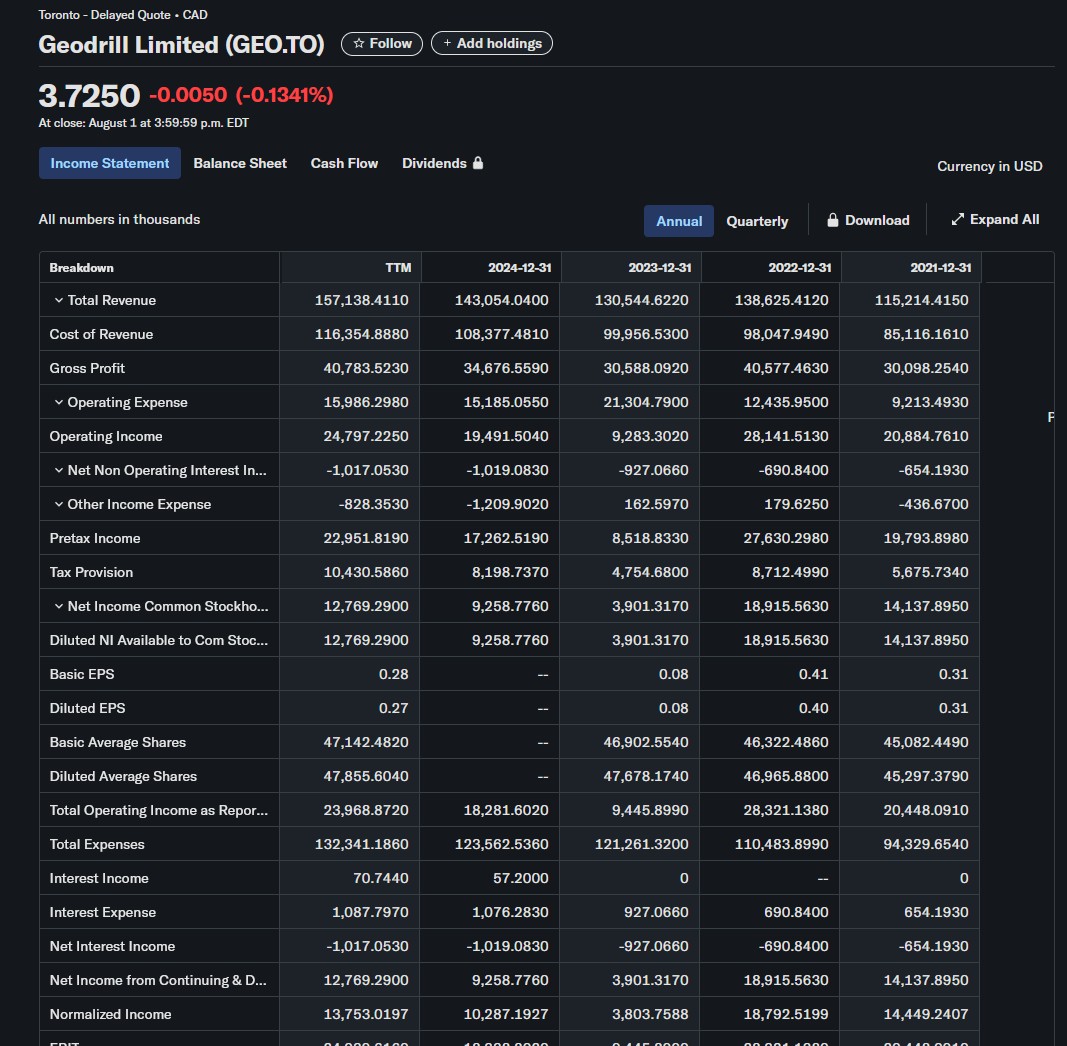Click the lock icon beside Download
The width and height of the screenshot is (1067, 1046).
(832, 220)
